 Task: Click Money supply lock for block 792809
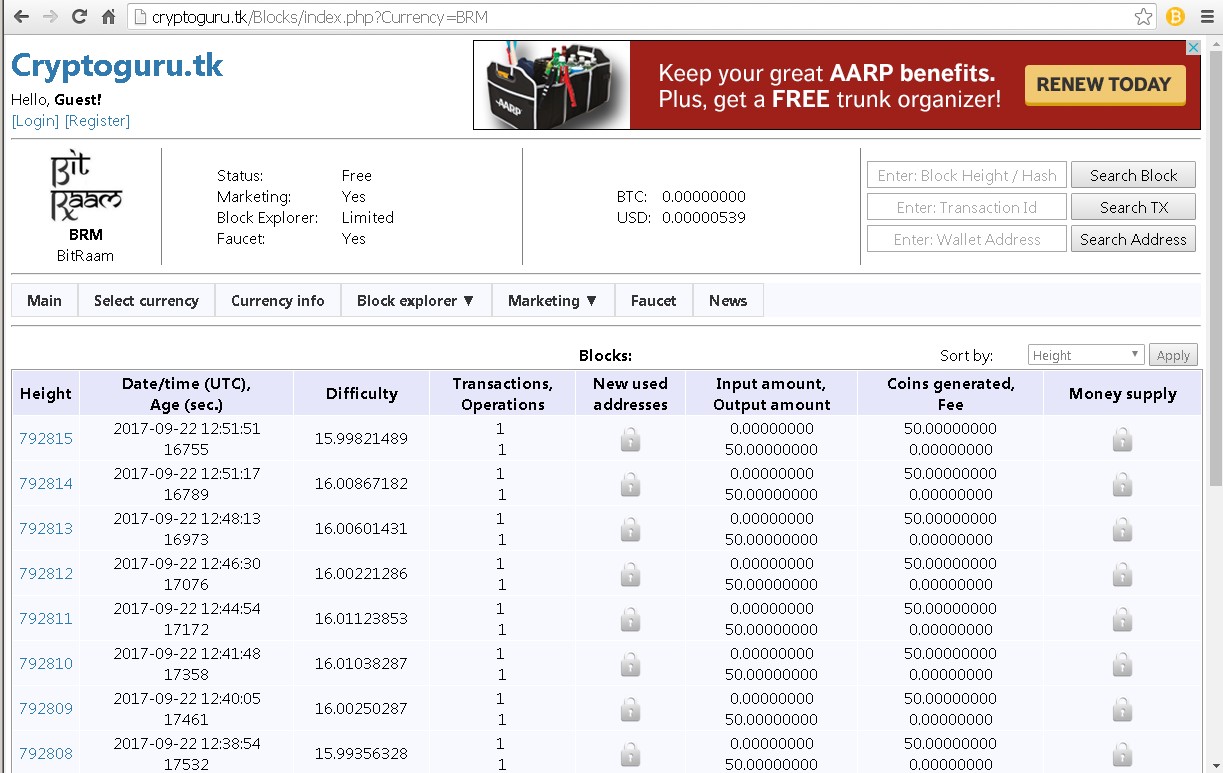click(x=1122, y=709)
